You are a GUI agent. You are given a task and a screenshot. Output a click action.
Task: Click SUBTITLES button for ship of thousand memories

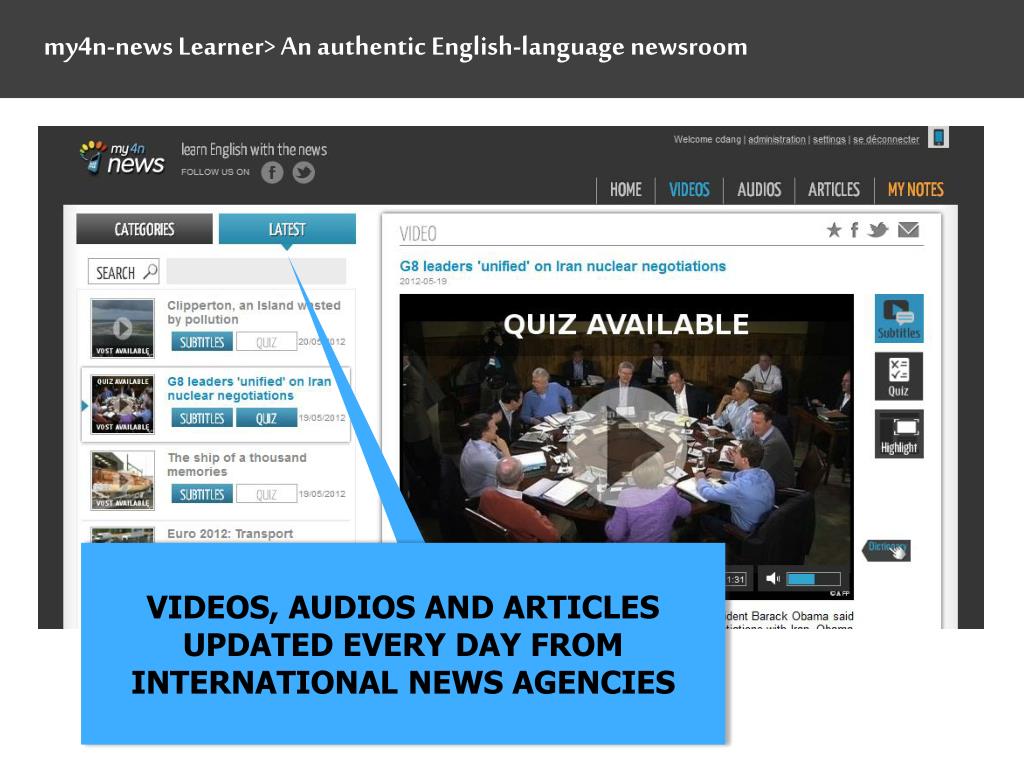click(202, 494)
